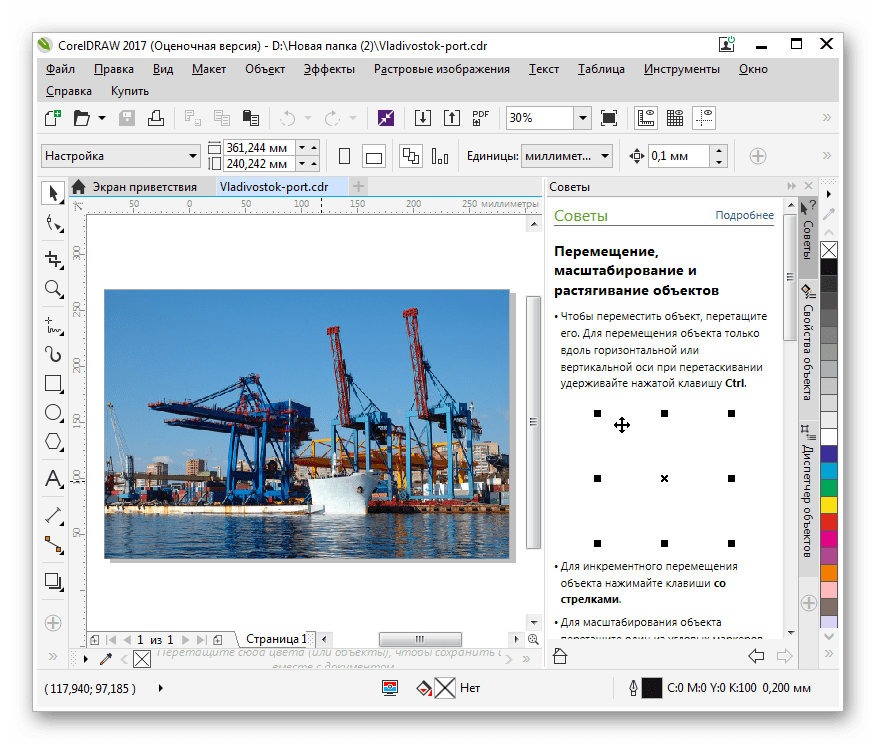Switch to Экран приветствия tab
This screenshot has height=744, width=876.
click(144, 187)
